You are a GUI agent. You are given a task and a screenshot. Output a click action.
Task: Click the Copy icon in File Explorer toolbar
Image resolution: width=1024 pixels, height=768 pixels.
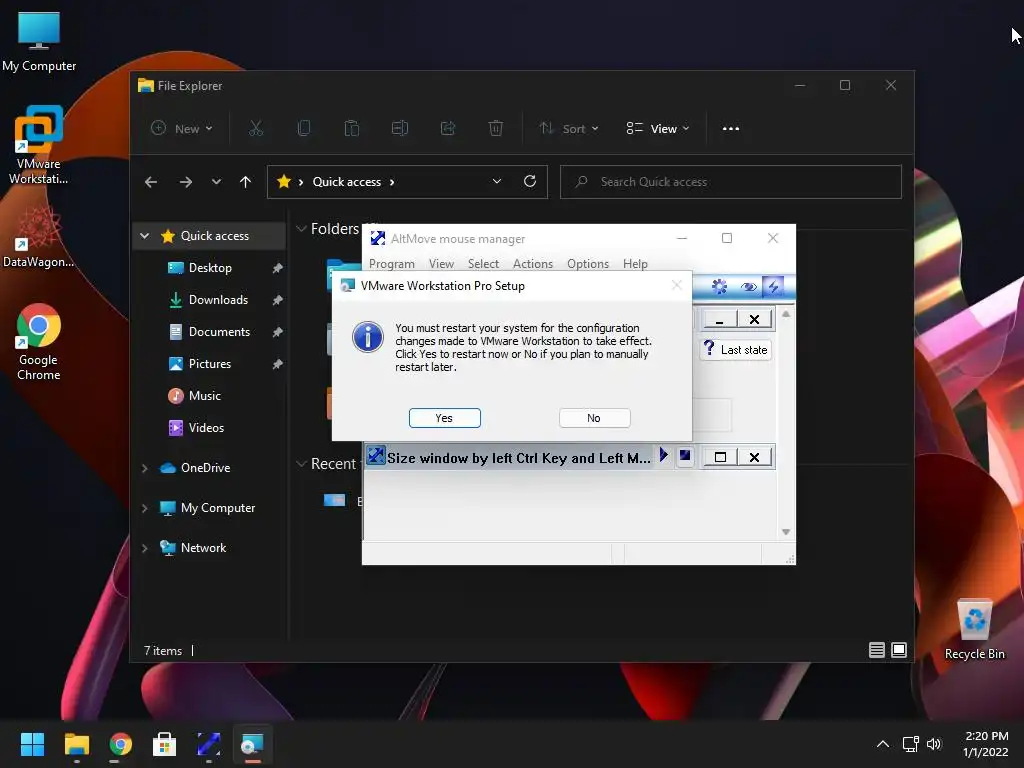point(304,129)
